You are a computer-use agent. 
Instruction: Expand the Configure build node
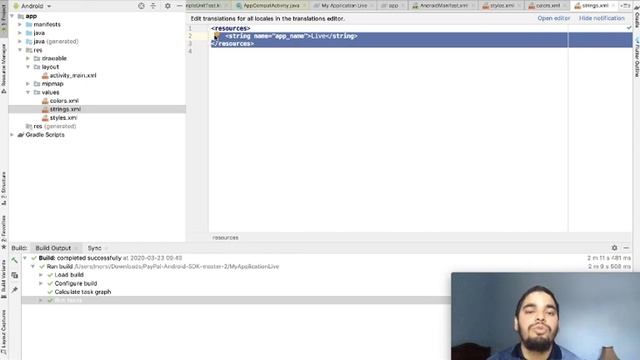click(41, 284)
